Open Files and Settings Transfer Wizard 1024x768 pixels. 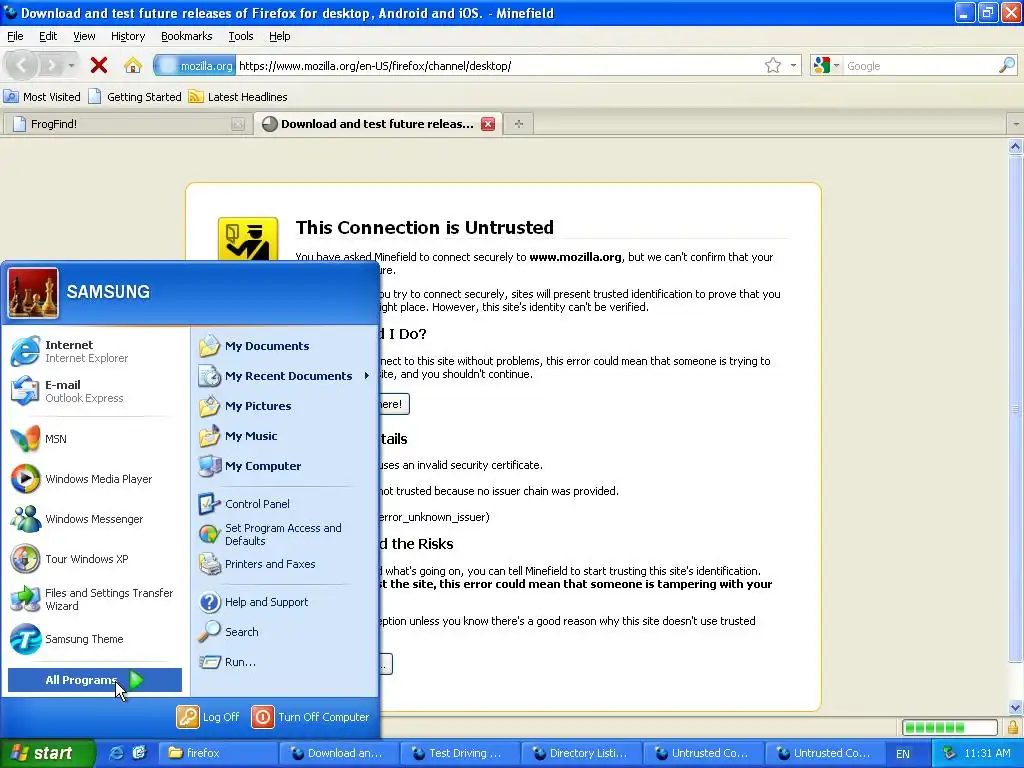[96, 599]
